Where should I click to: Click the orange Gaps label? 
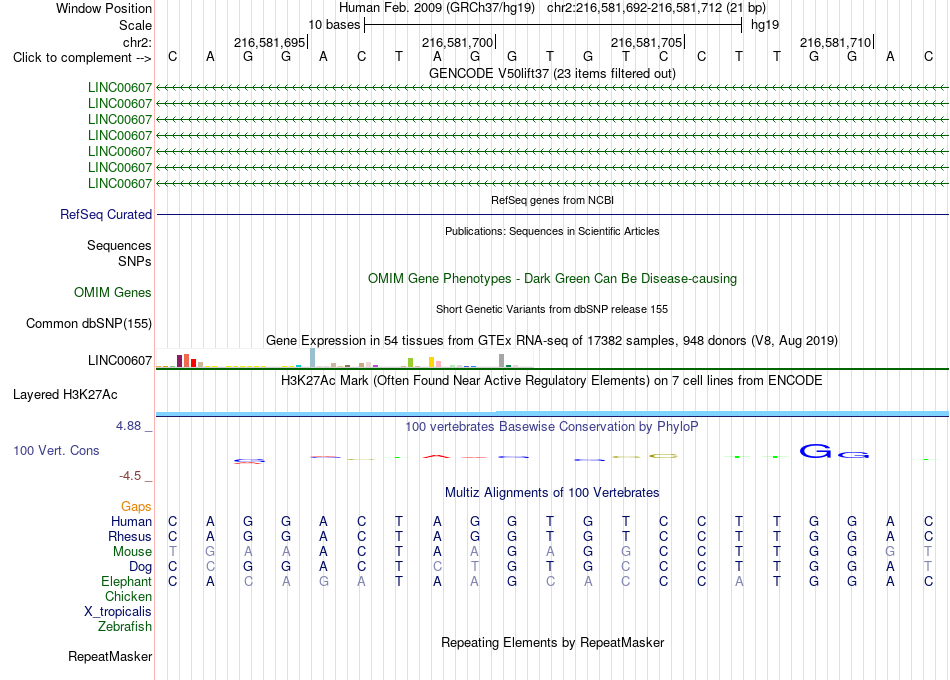[x=136, y=507]
